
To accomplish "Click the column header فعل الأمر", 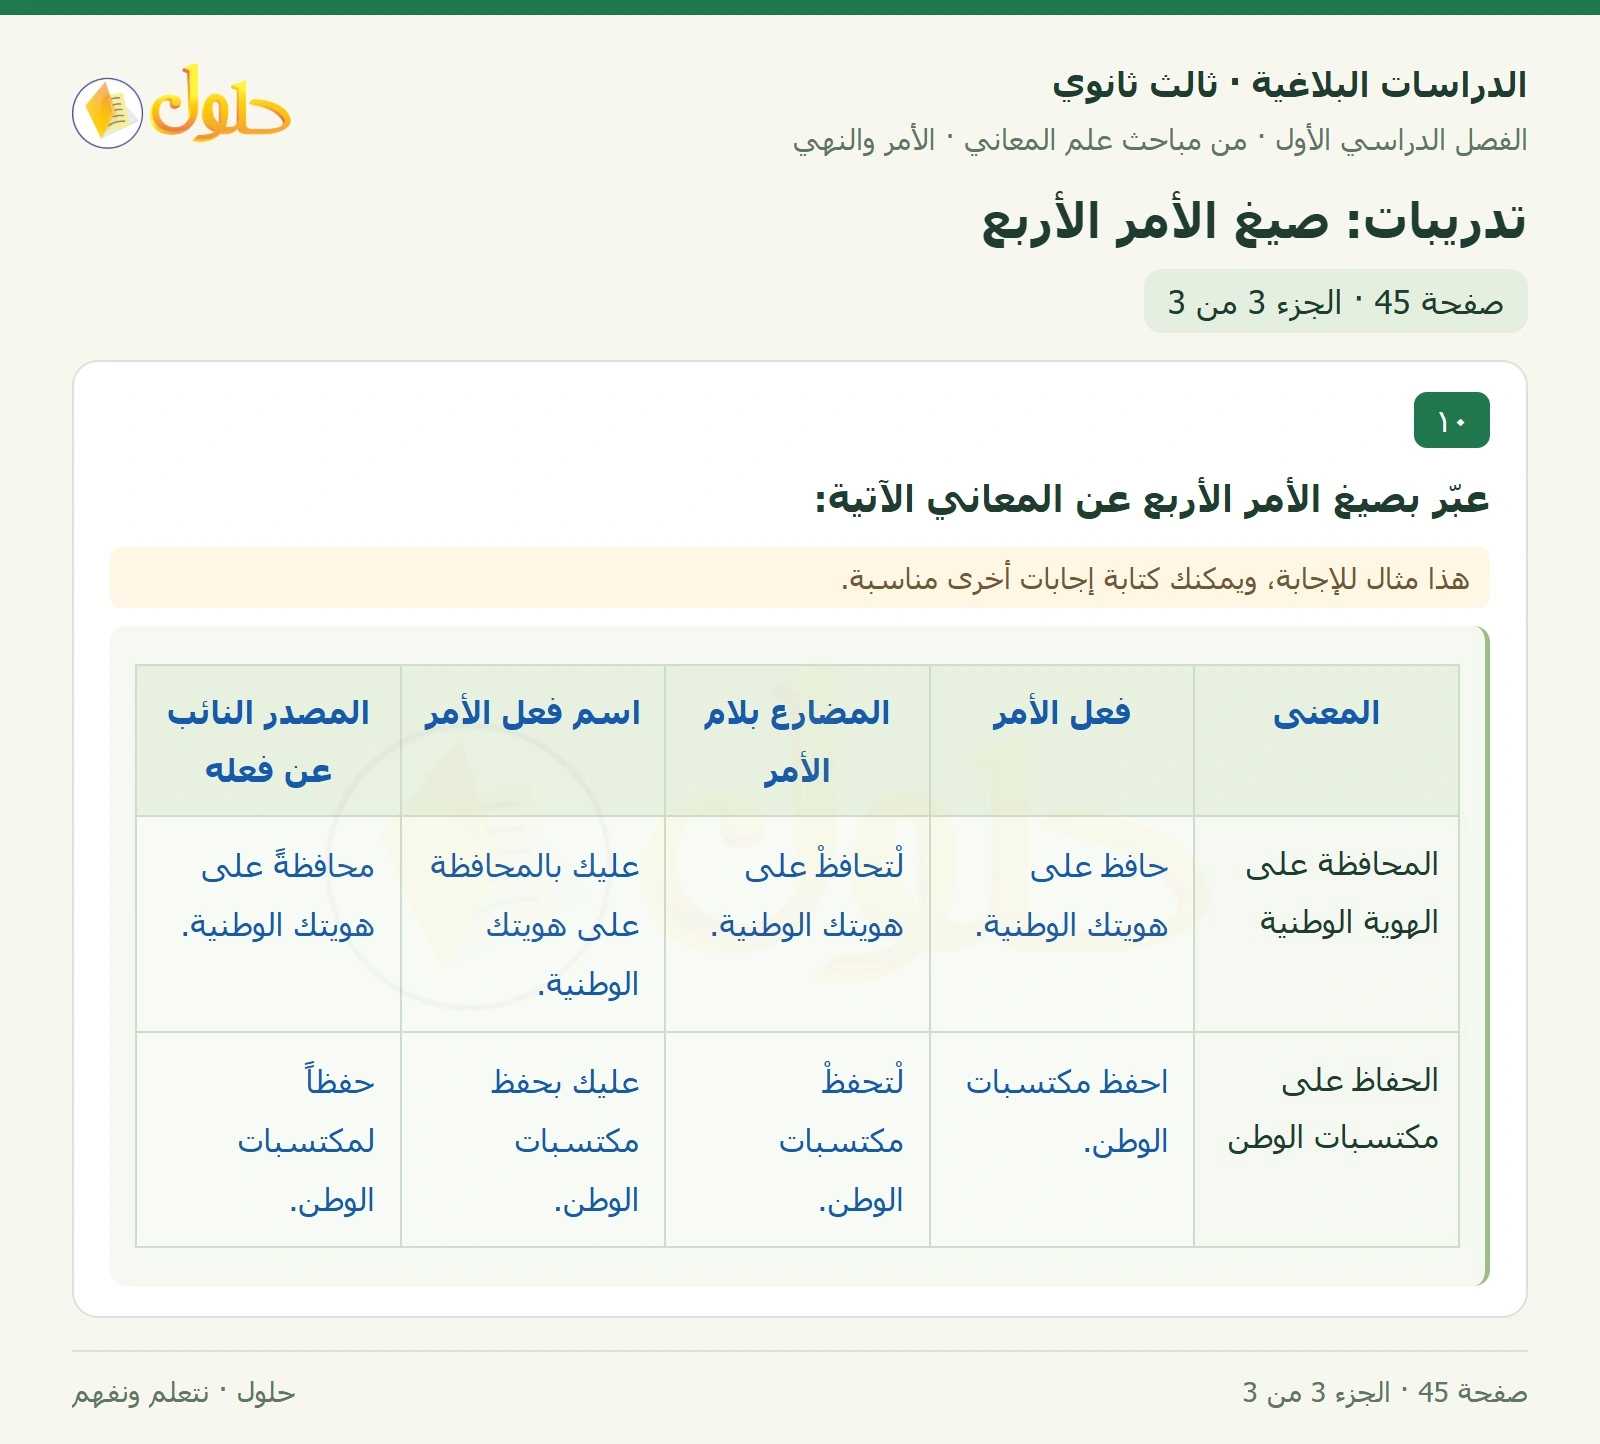I will pyautogui.click(x=1062, y=741).
